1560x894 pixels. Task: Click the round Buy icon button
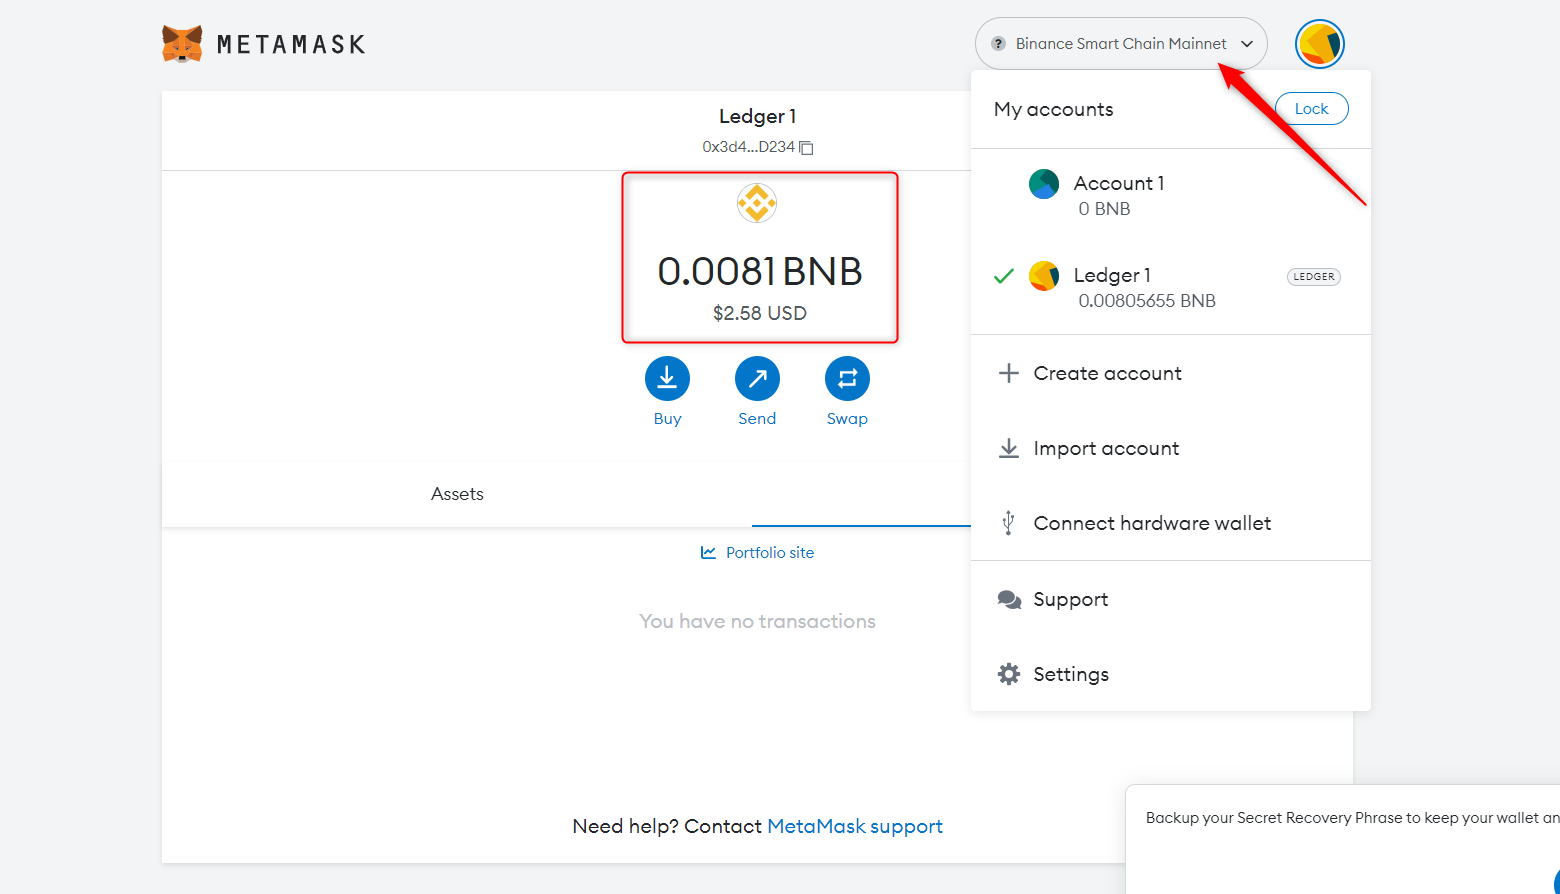667,379
